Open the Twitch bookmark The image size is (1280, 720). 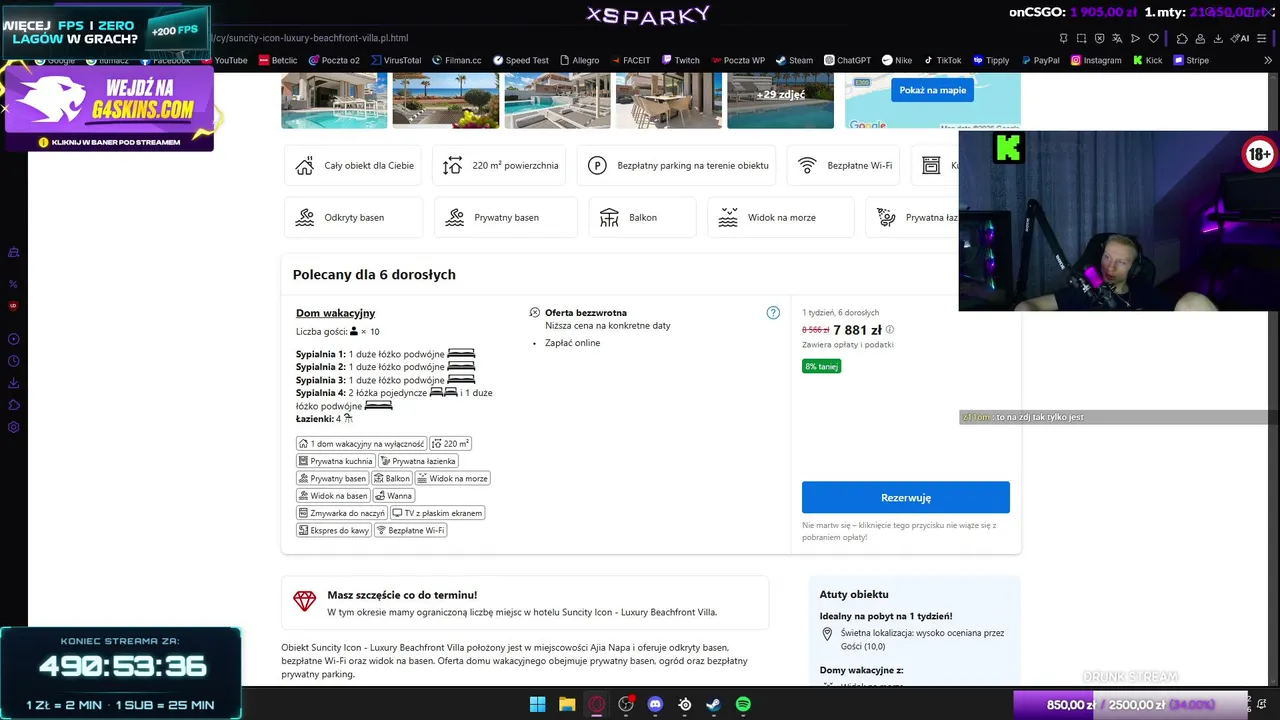click(680, 60)
